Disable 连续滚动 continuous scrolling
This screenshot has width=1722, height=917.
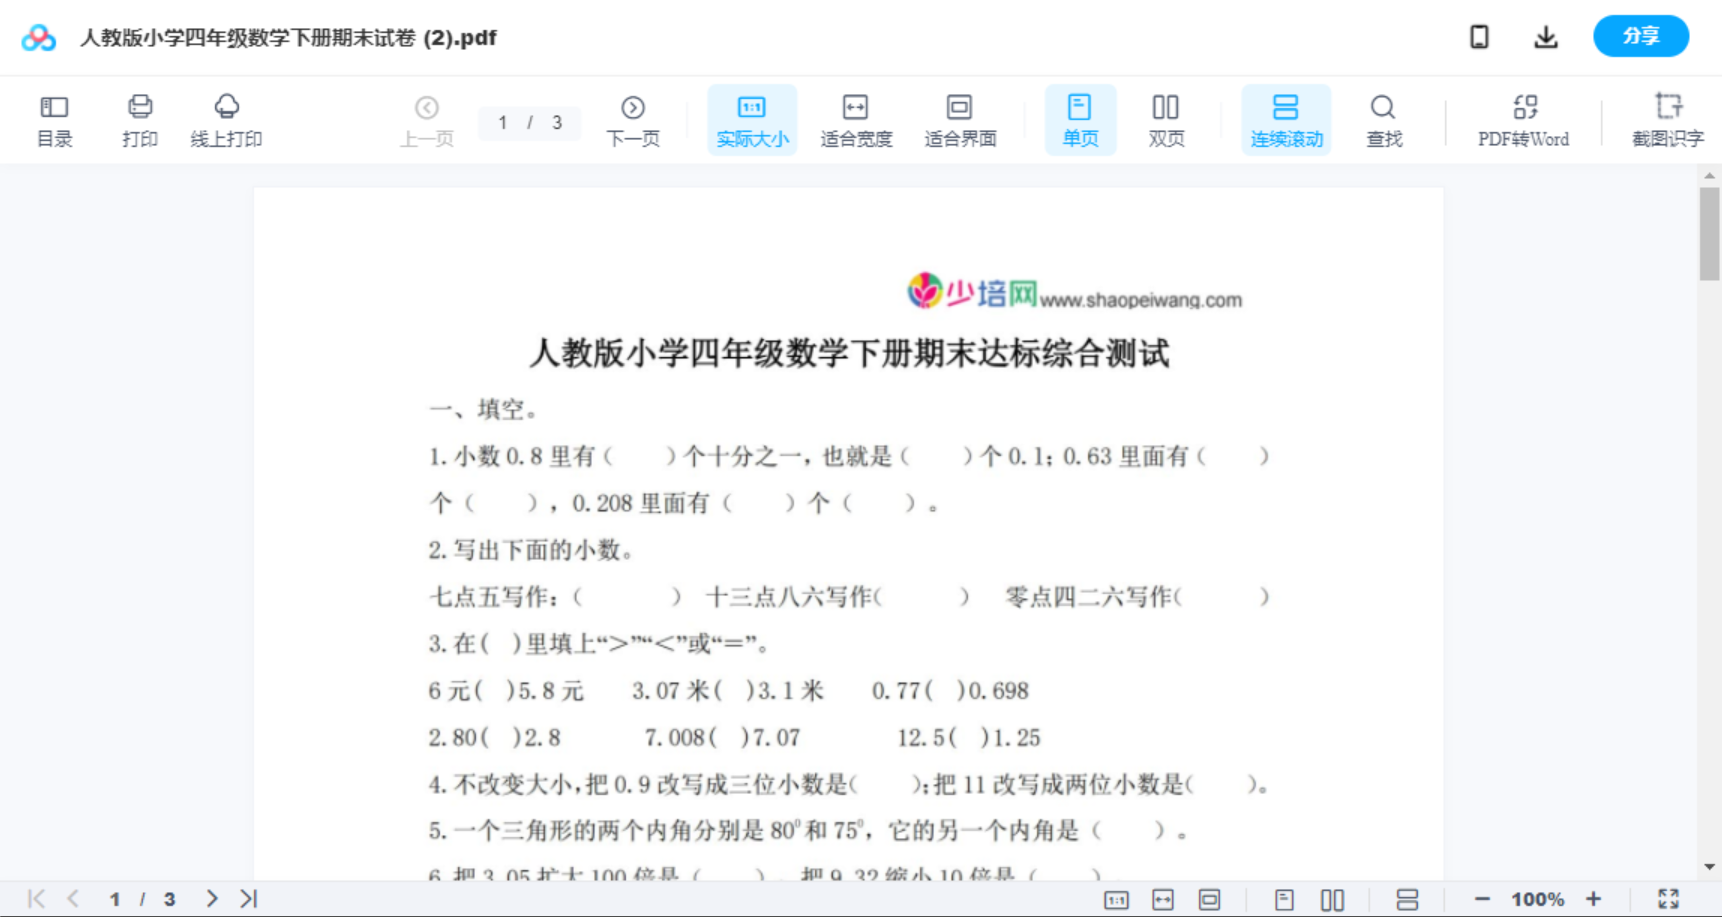[1285, 119]
